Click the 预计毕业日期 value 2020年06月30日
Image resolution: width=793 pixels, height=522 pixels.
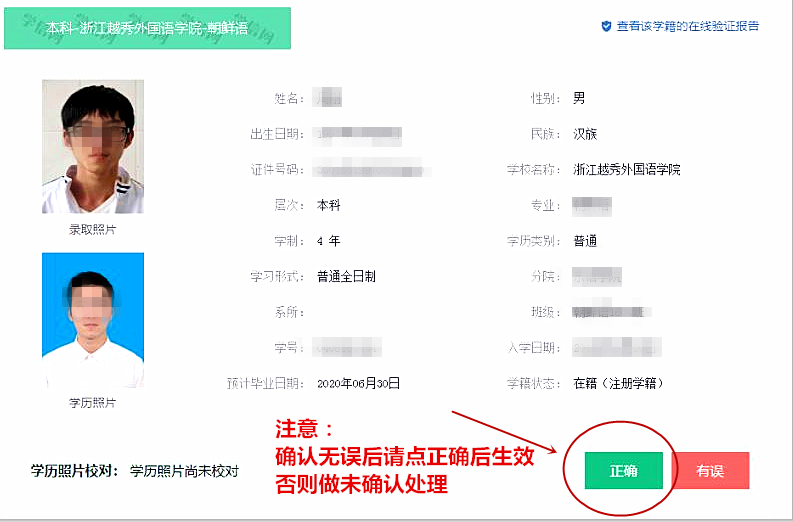click(x=359, y=383)
